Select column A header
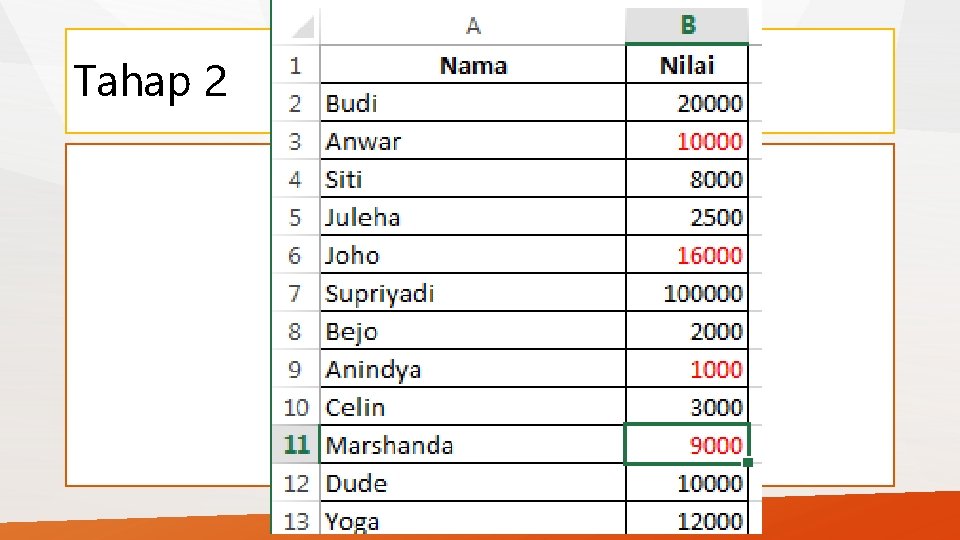Screen dimensions: 960x540 (x=473, y=25)
